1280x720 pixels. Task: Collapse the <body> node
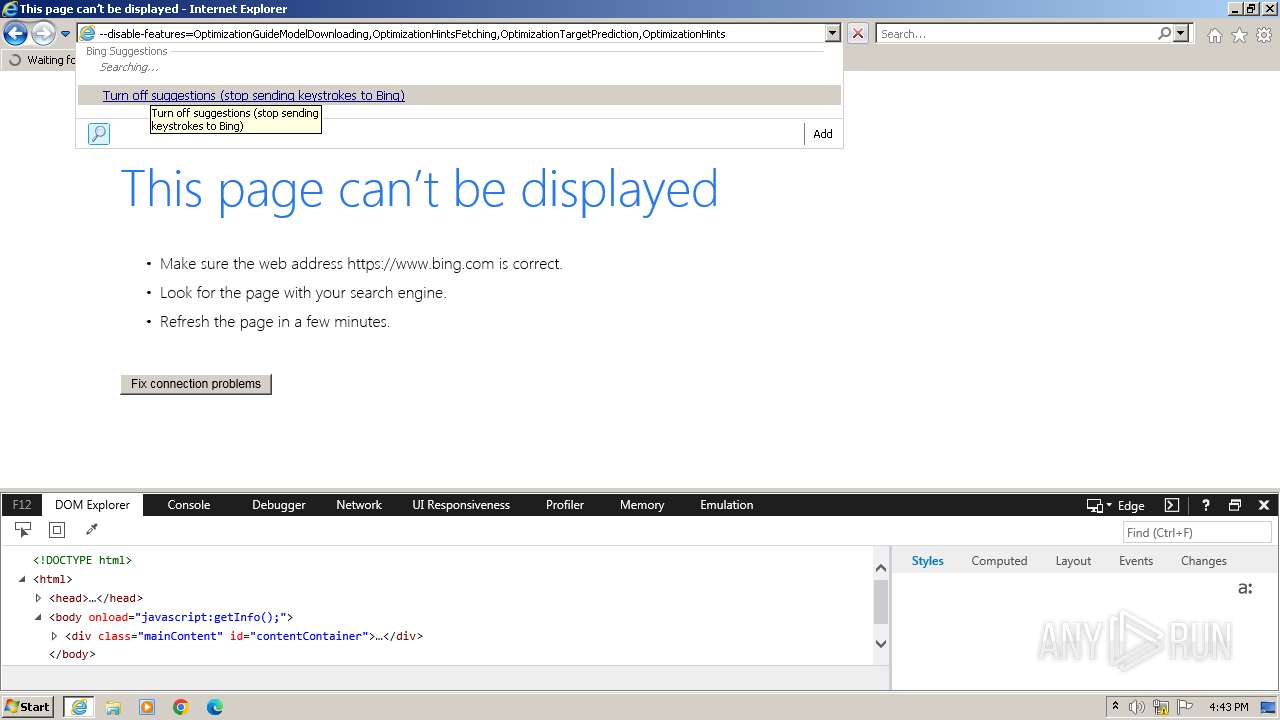pos(38,617)
